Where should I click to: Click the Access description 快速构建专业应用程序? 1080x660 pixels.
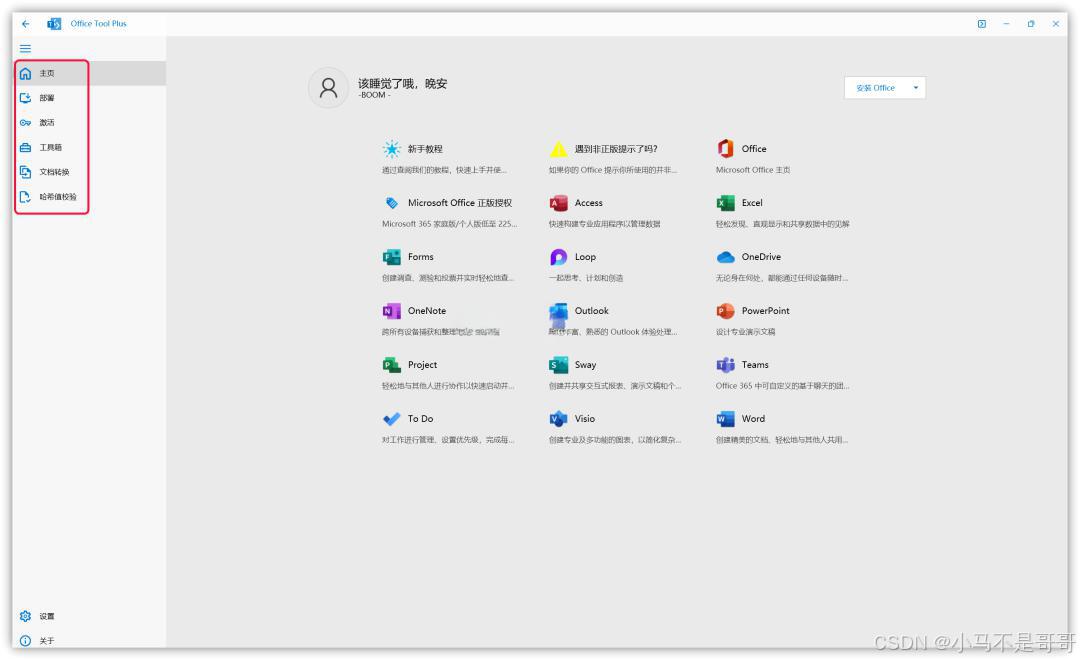(605, 224)
